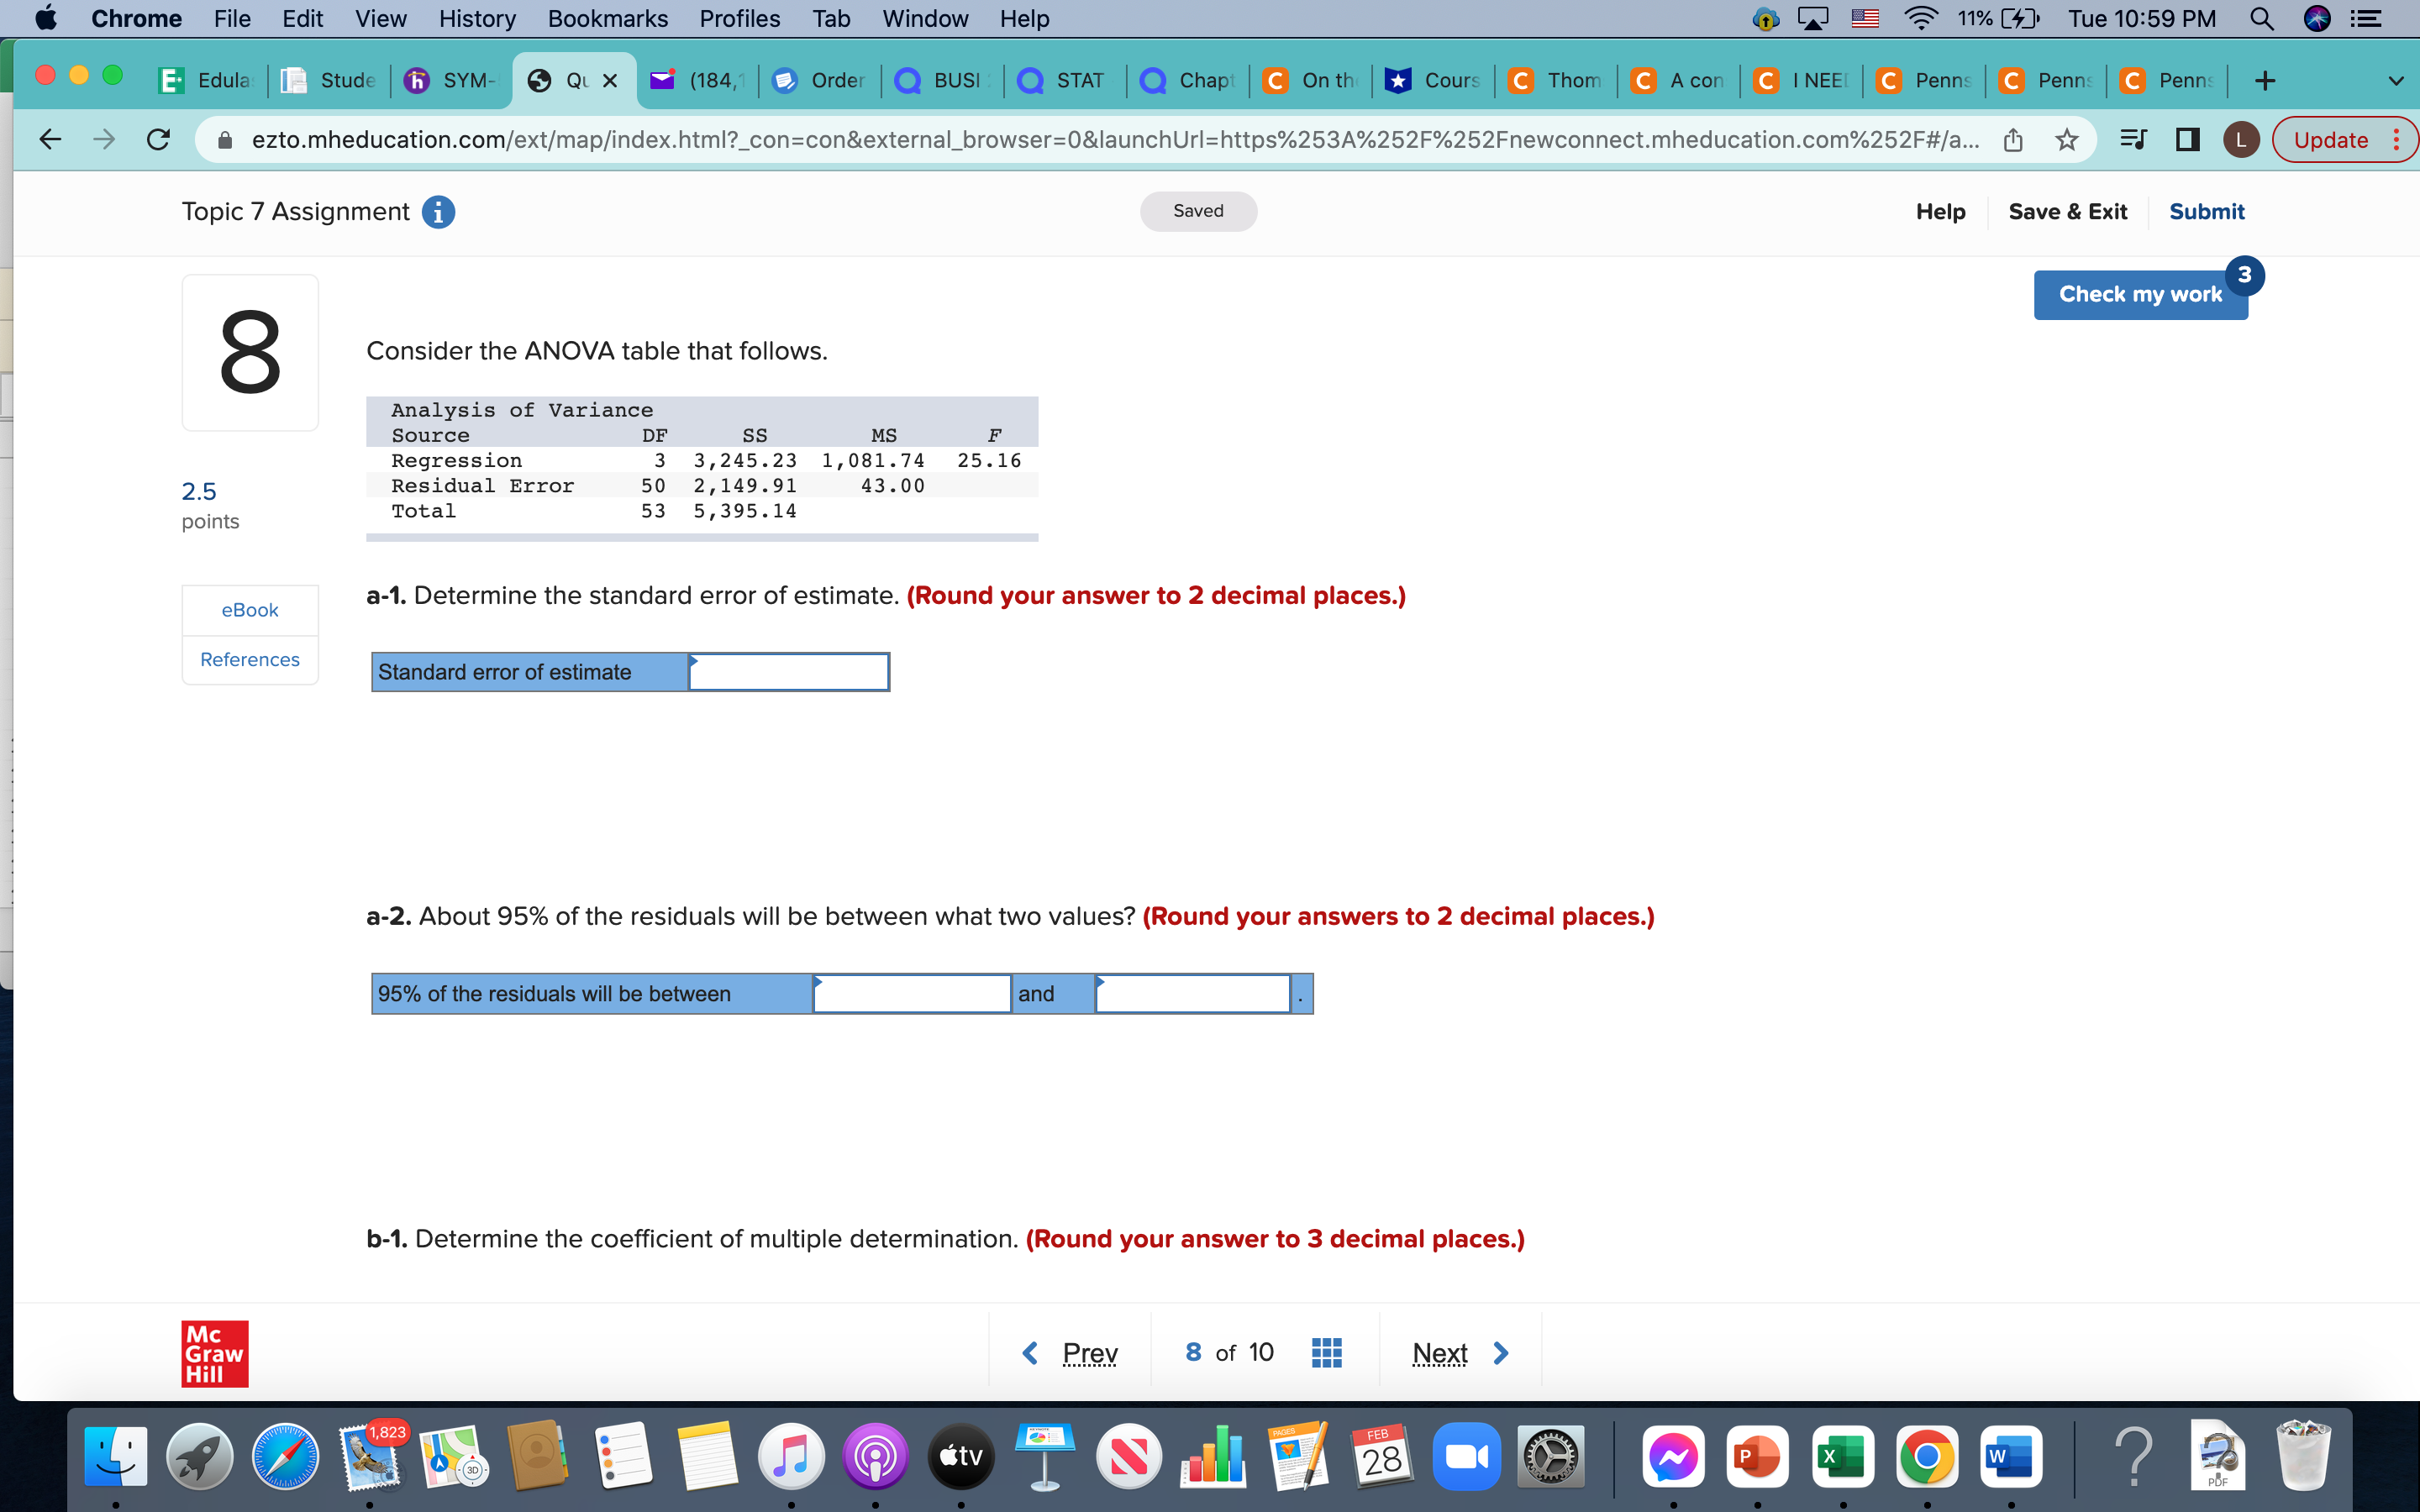
Task: Toggle the bookmark star for this page
Action: (2065, 139)
